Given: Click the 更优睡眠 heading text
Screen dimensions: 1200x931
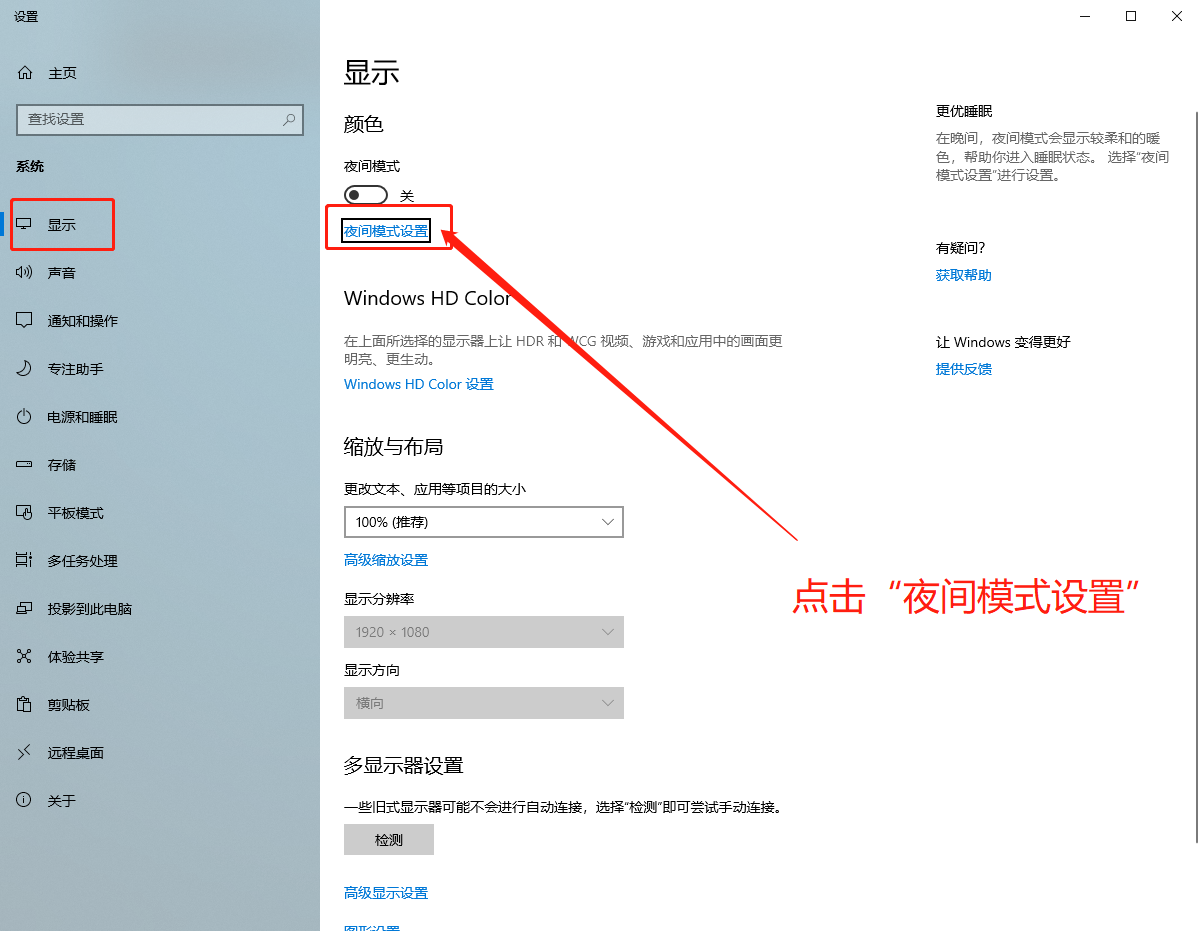Looking at the screenshot, I should [964, 111].
